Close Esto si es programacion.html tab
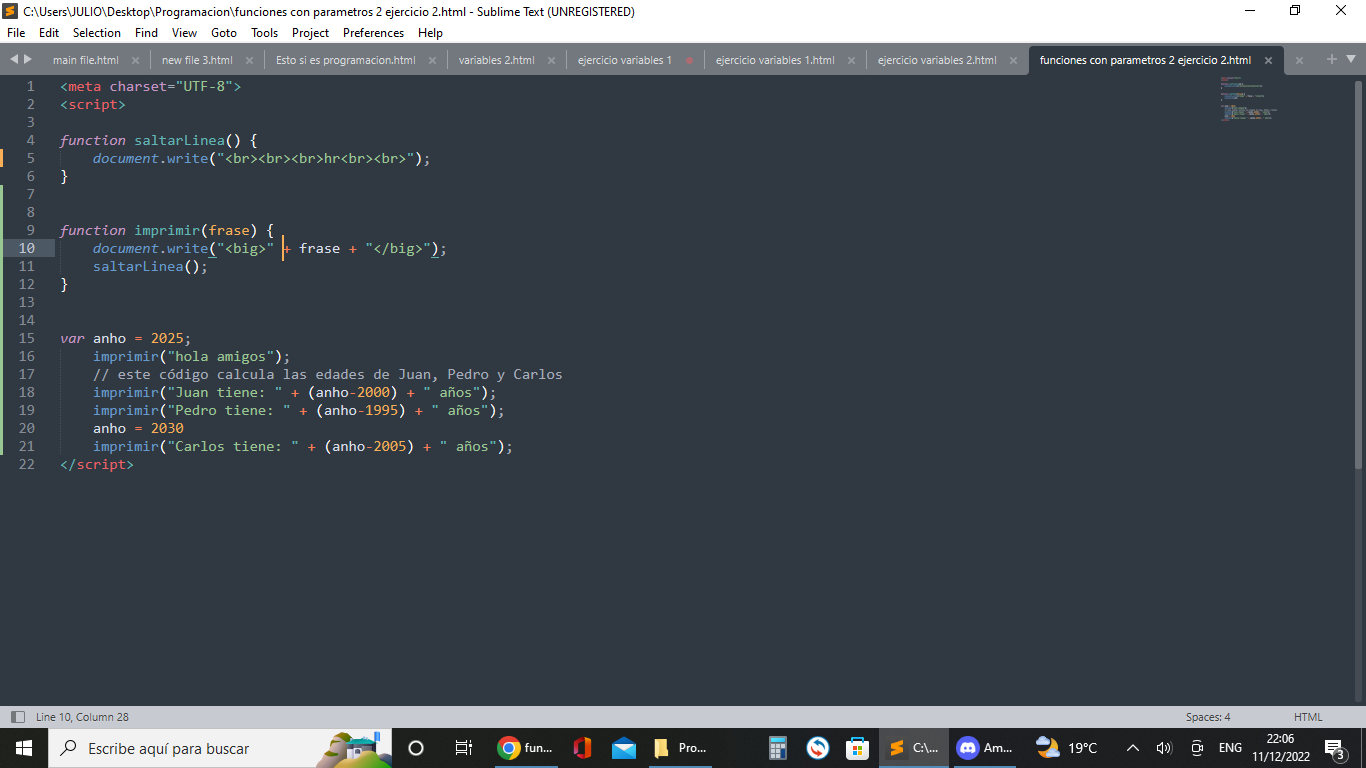 click(x=433, y=60)
